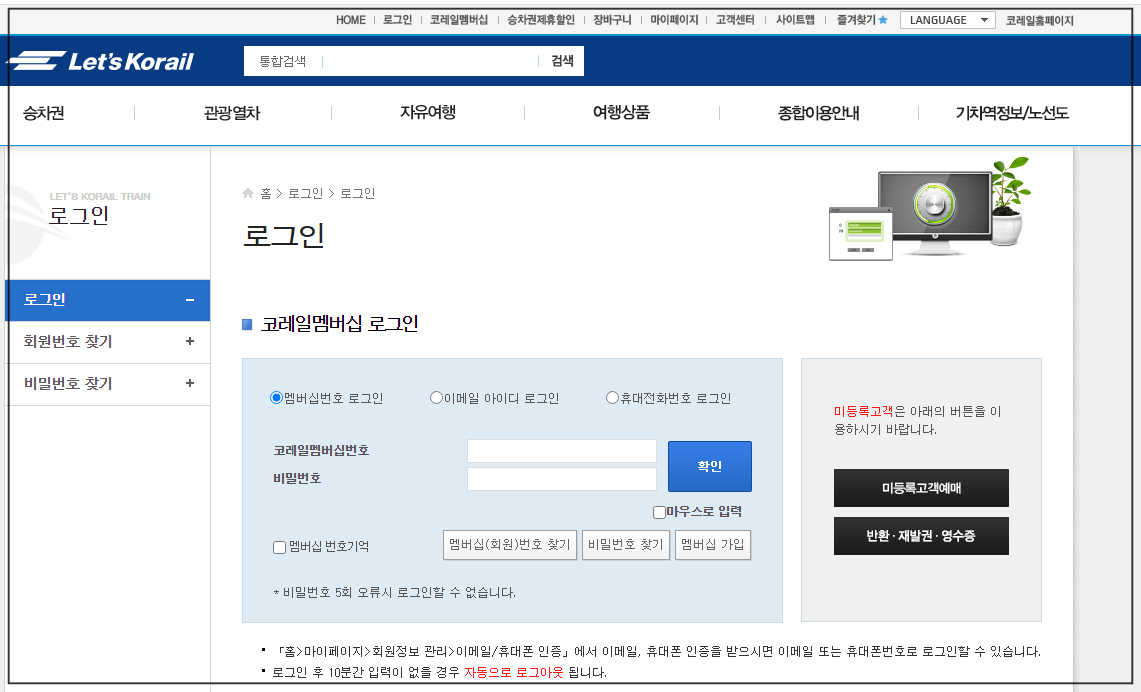The image size is (1141, 692).
Task: Click the 비밀번호 찾기 button in form
Action: tap(626, 545)
